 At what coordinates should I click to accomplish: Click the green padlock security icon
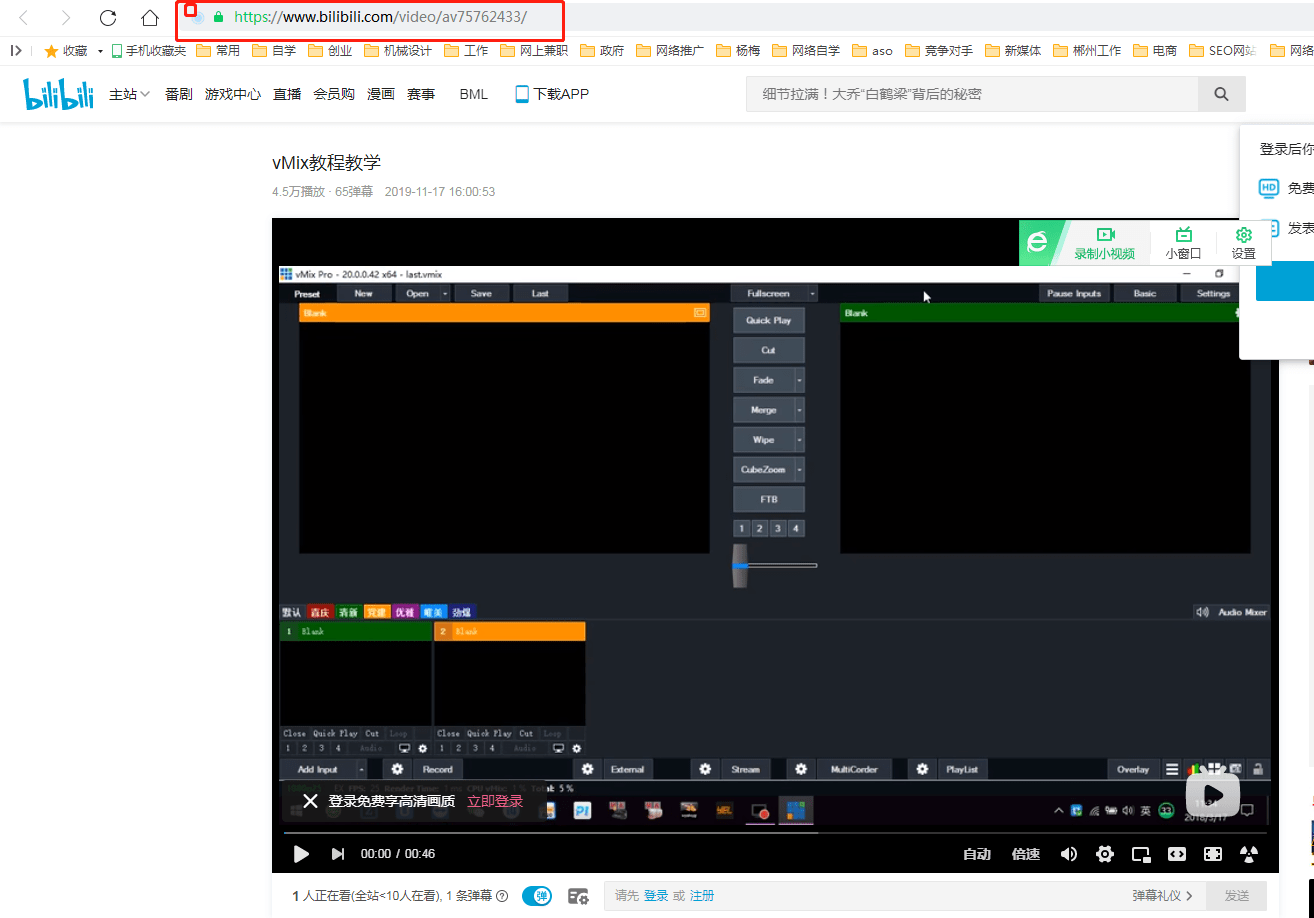(218, 17)
